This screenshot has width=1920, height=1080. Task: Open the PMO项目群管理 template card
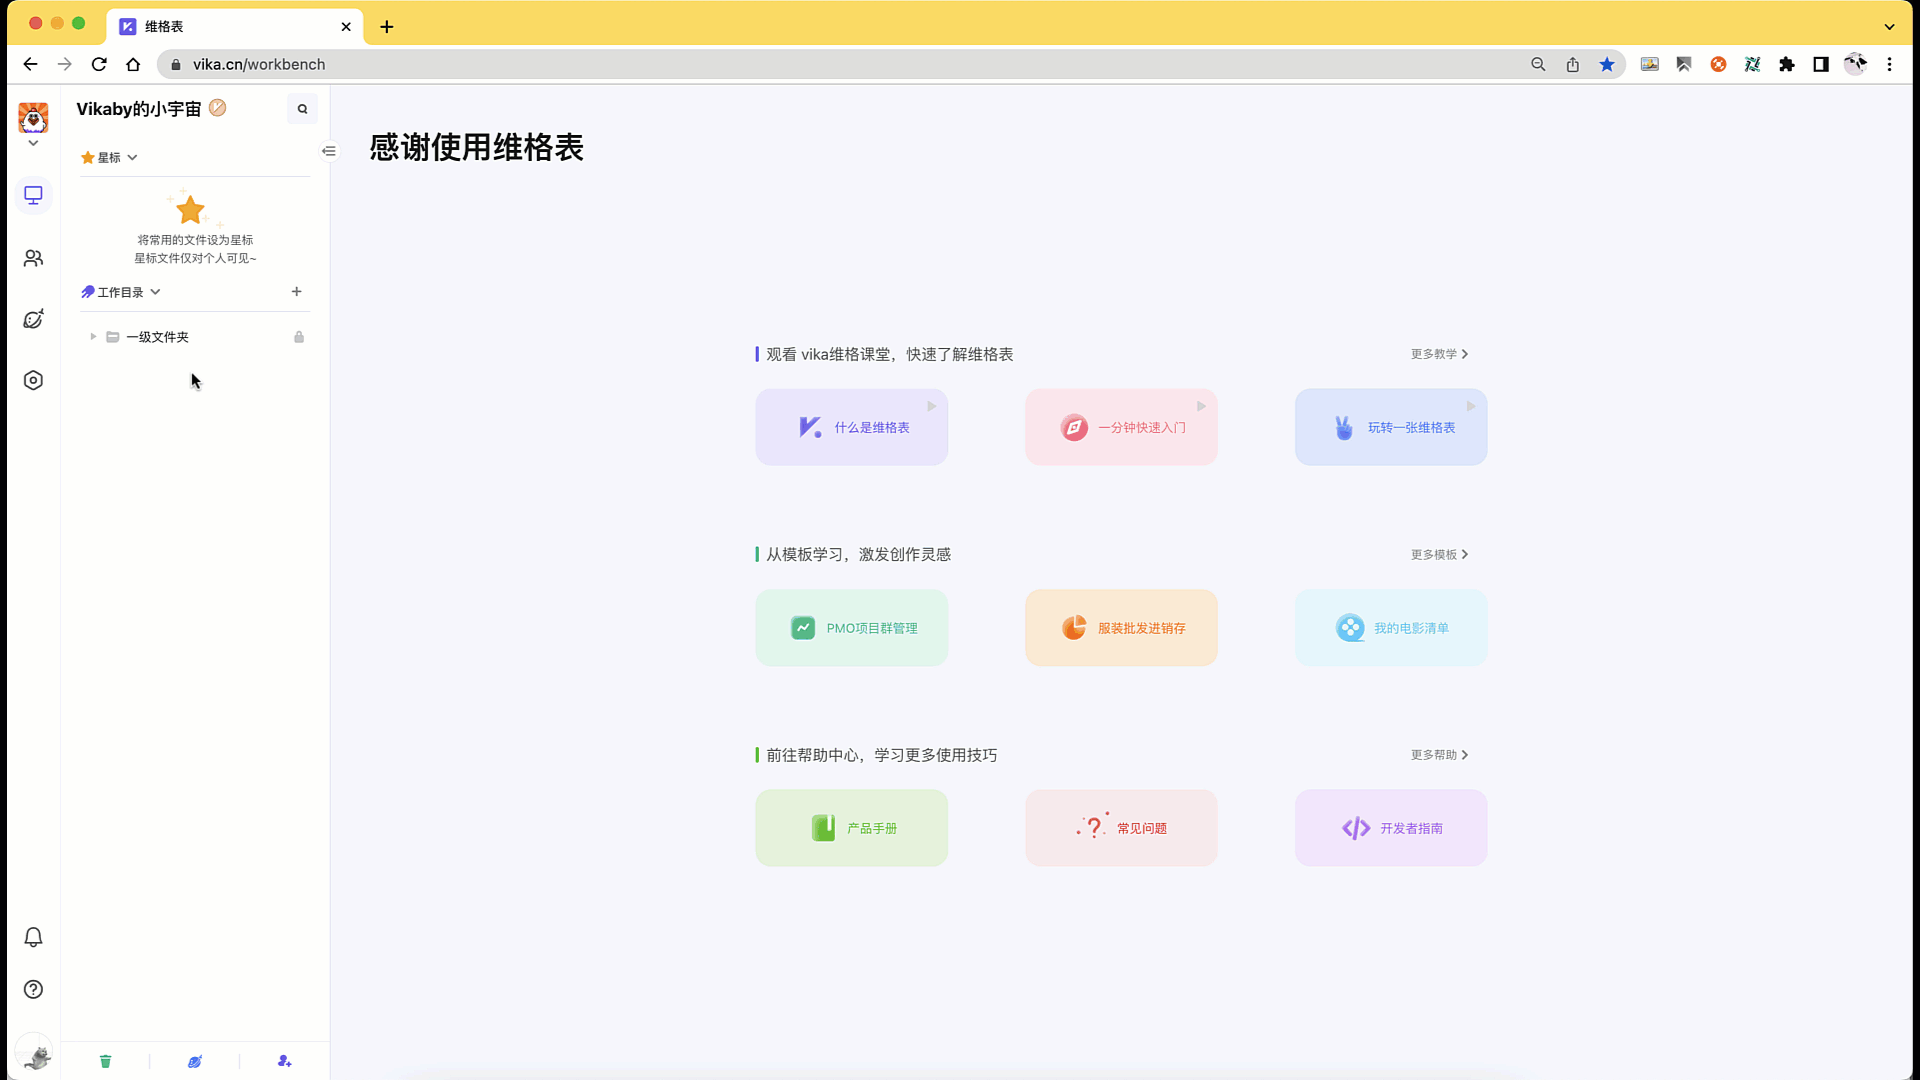click(x=851, y=628)
